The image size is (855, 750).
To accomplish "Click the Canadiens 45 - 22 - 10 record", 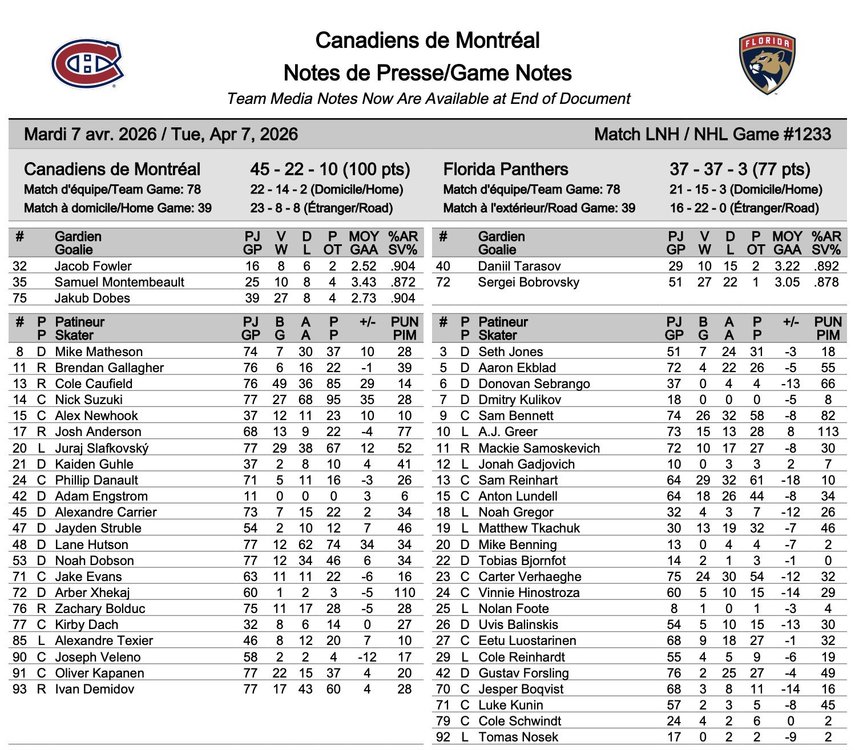I will [330, 169].
